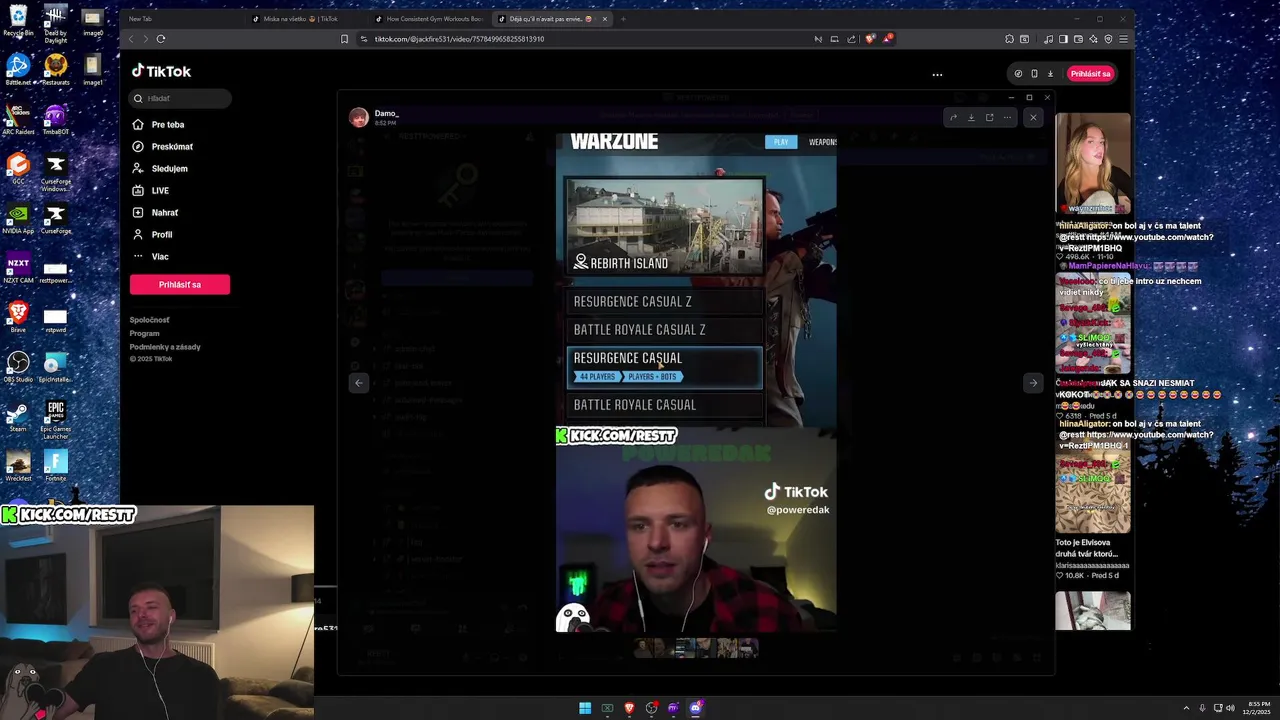This screenshot has width=1280, height=720.
Task: Open Epic Games Launcher shortcut
Action: click(x=56, y=419)
